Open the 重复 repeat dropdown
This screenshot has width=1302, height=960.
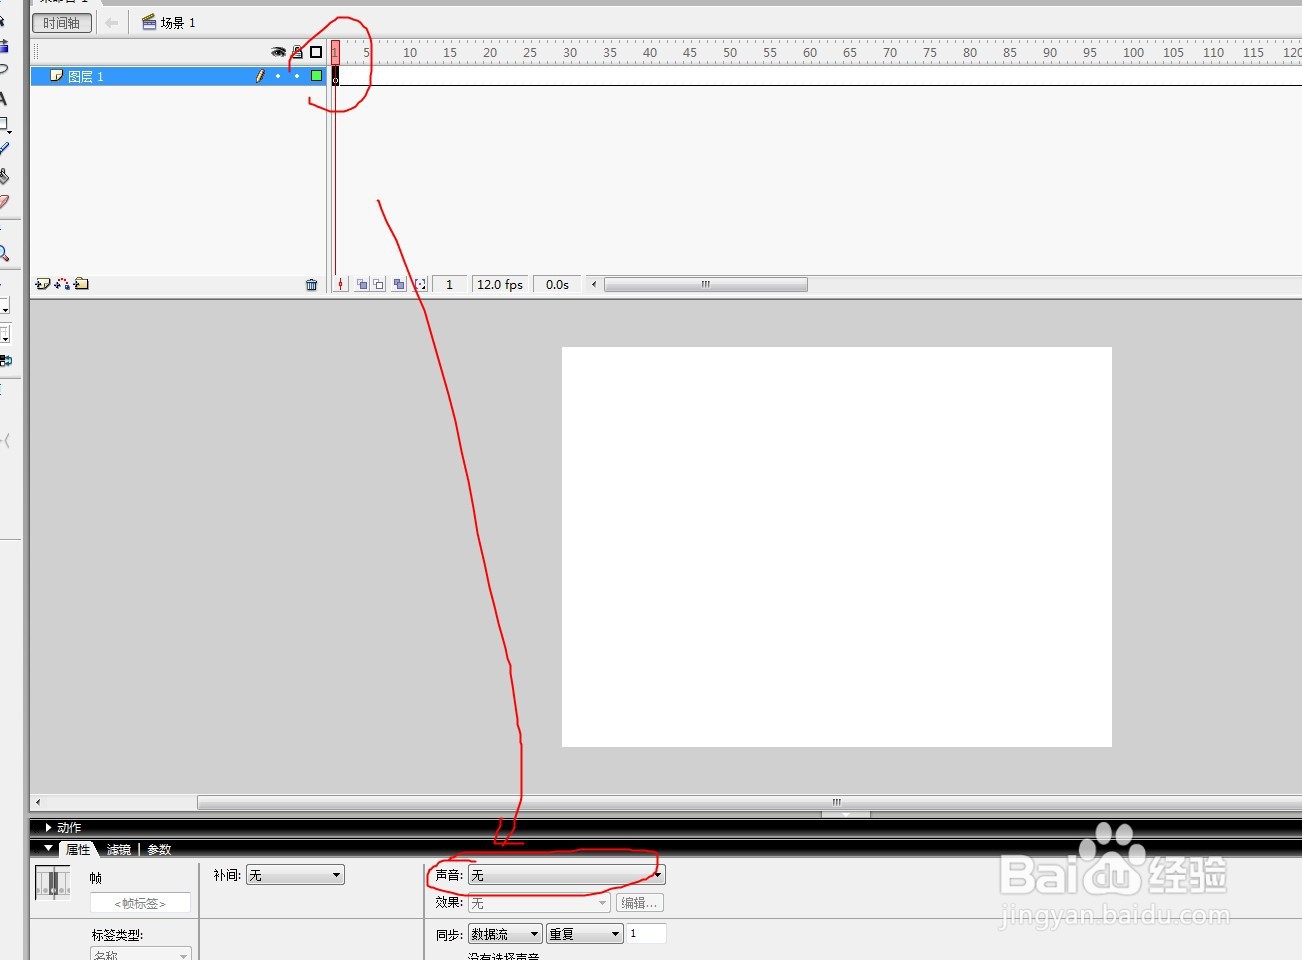(584, 934)
